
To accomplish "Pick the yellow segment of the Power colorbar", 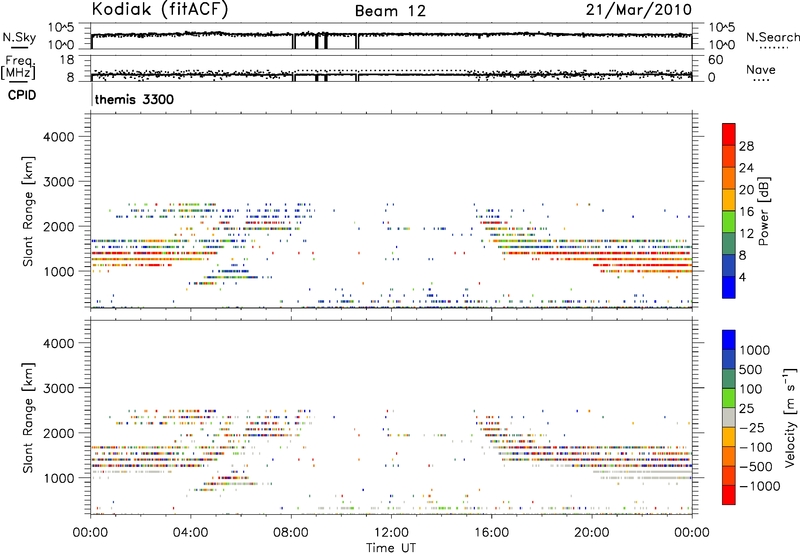I will click(729, 199).
